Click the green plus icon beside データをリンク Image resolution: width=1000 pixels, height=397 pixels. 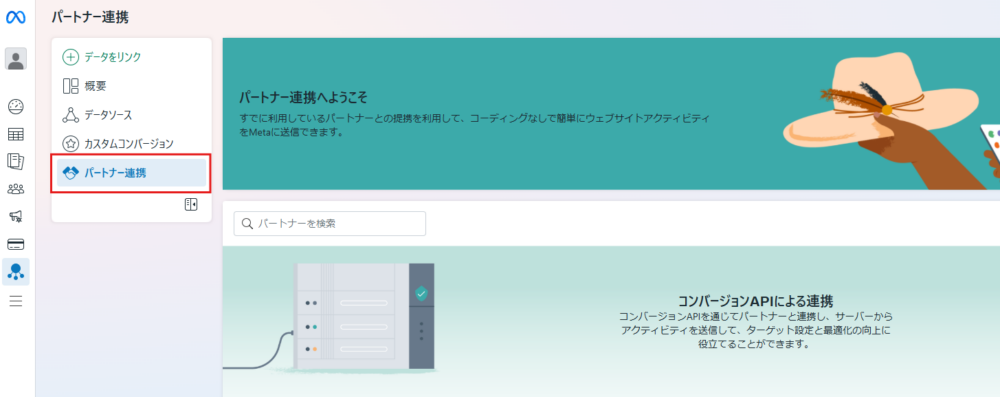(x=70, y=57)
